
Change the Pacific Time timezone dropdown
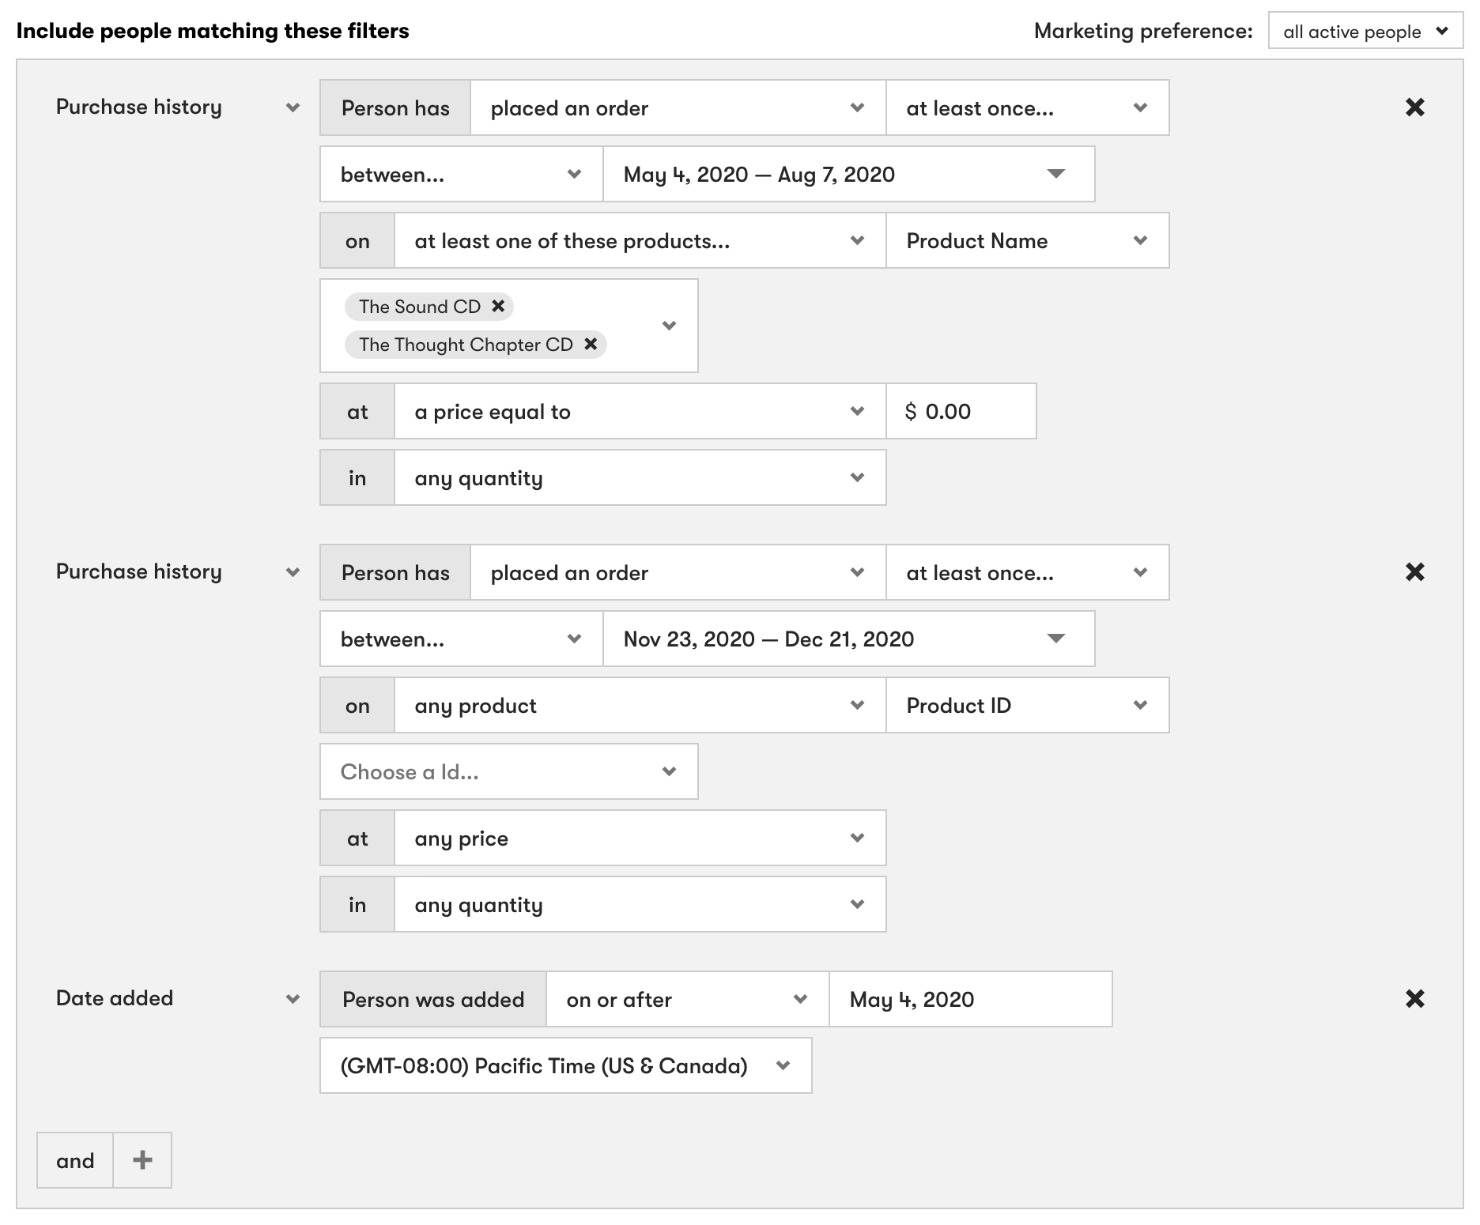tap(565, 1066)
